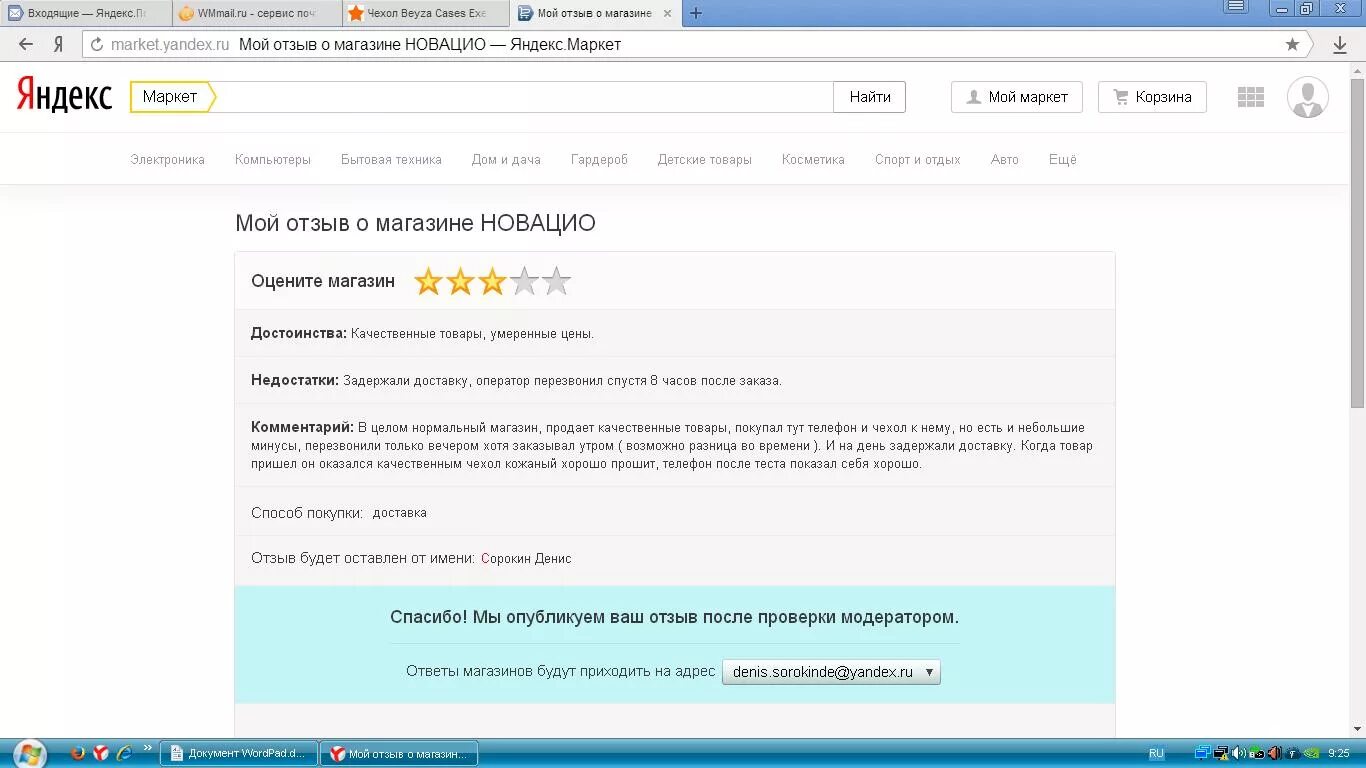Focus the Market search input field

coord(524,97)
